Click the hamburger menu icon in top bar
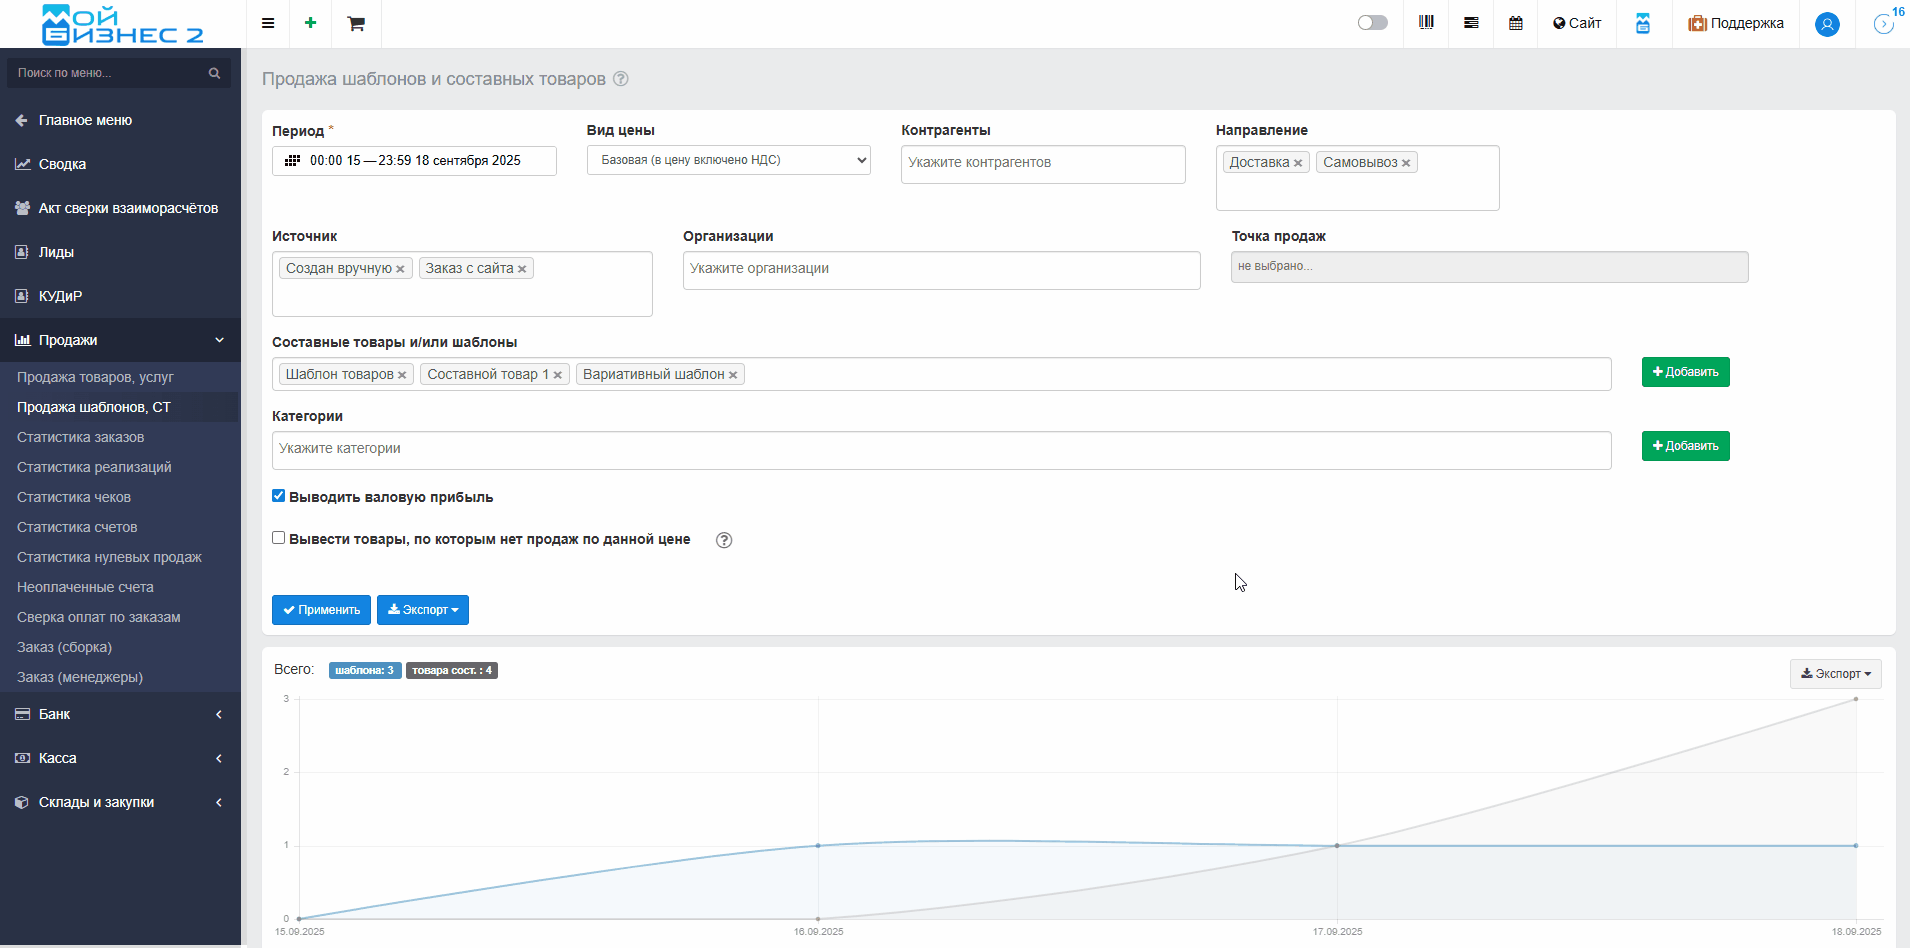 268,23
